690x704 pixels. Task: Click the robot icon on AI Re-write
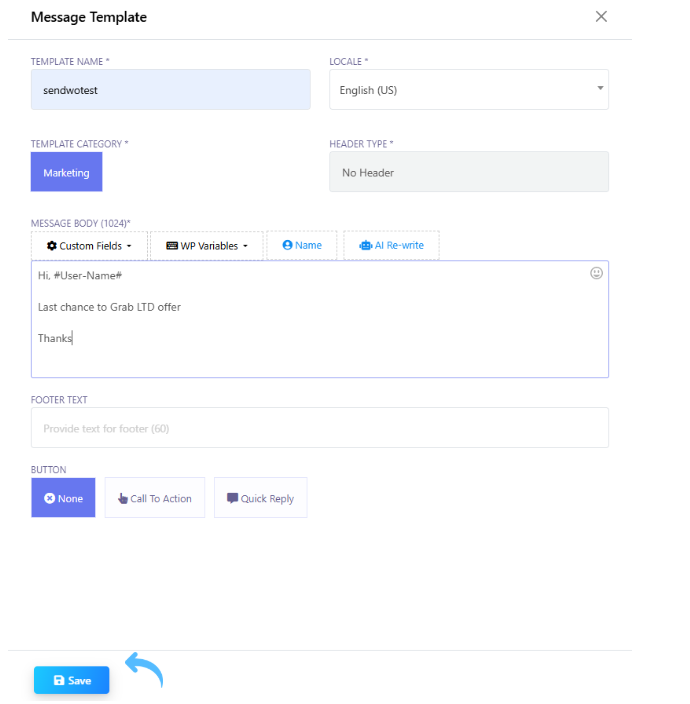point(365,245)
